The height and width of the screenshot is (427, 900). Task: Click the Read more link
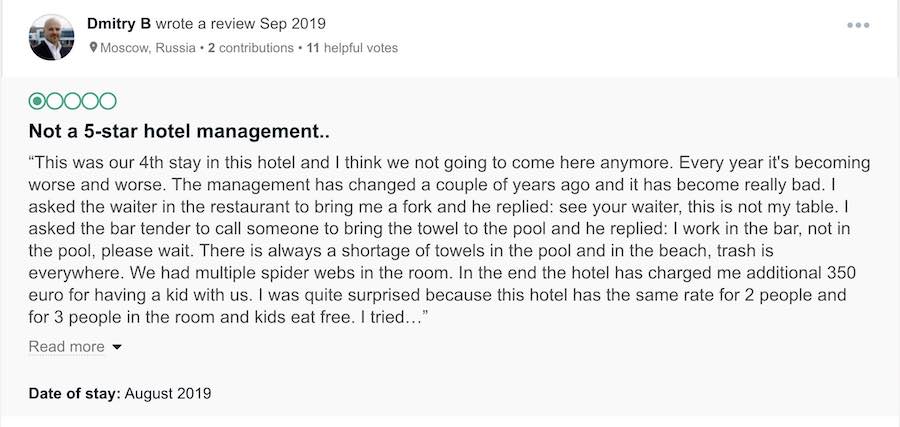click(66, 347)
